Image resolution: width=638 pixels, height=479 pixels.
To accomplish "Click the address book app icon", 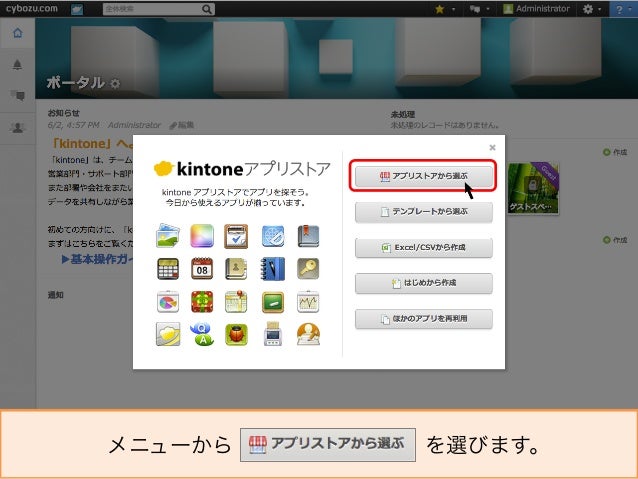I will 236,269.
